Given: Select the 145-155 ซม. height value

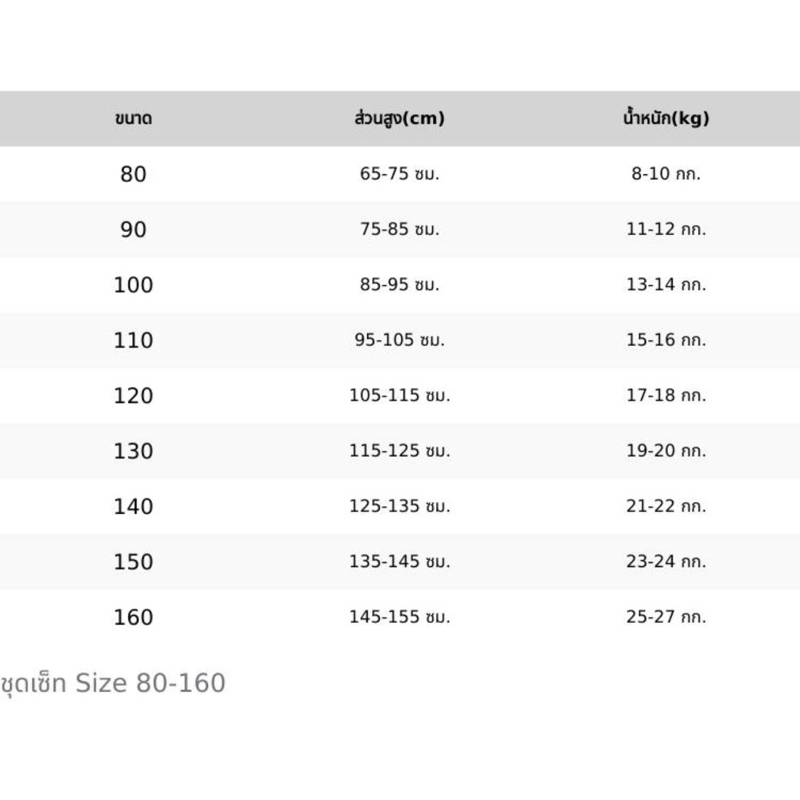Looking at the screenshot, I should [400, 618].
